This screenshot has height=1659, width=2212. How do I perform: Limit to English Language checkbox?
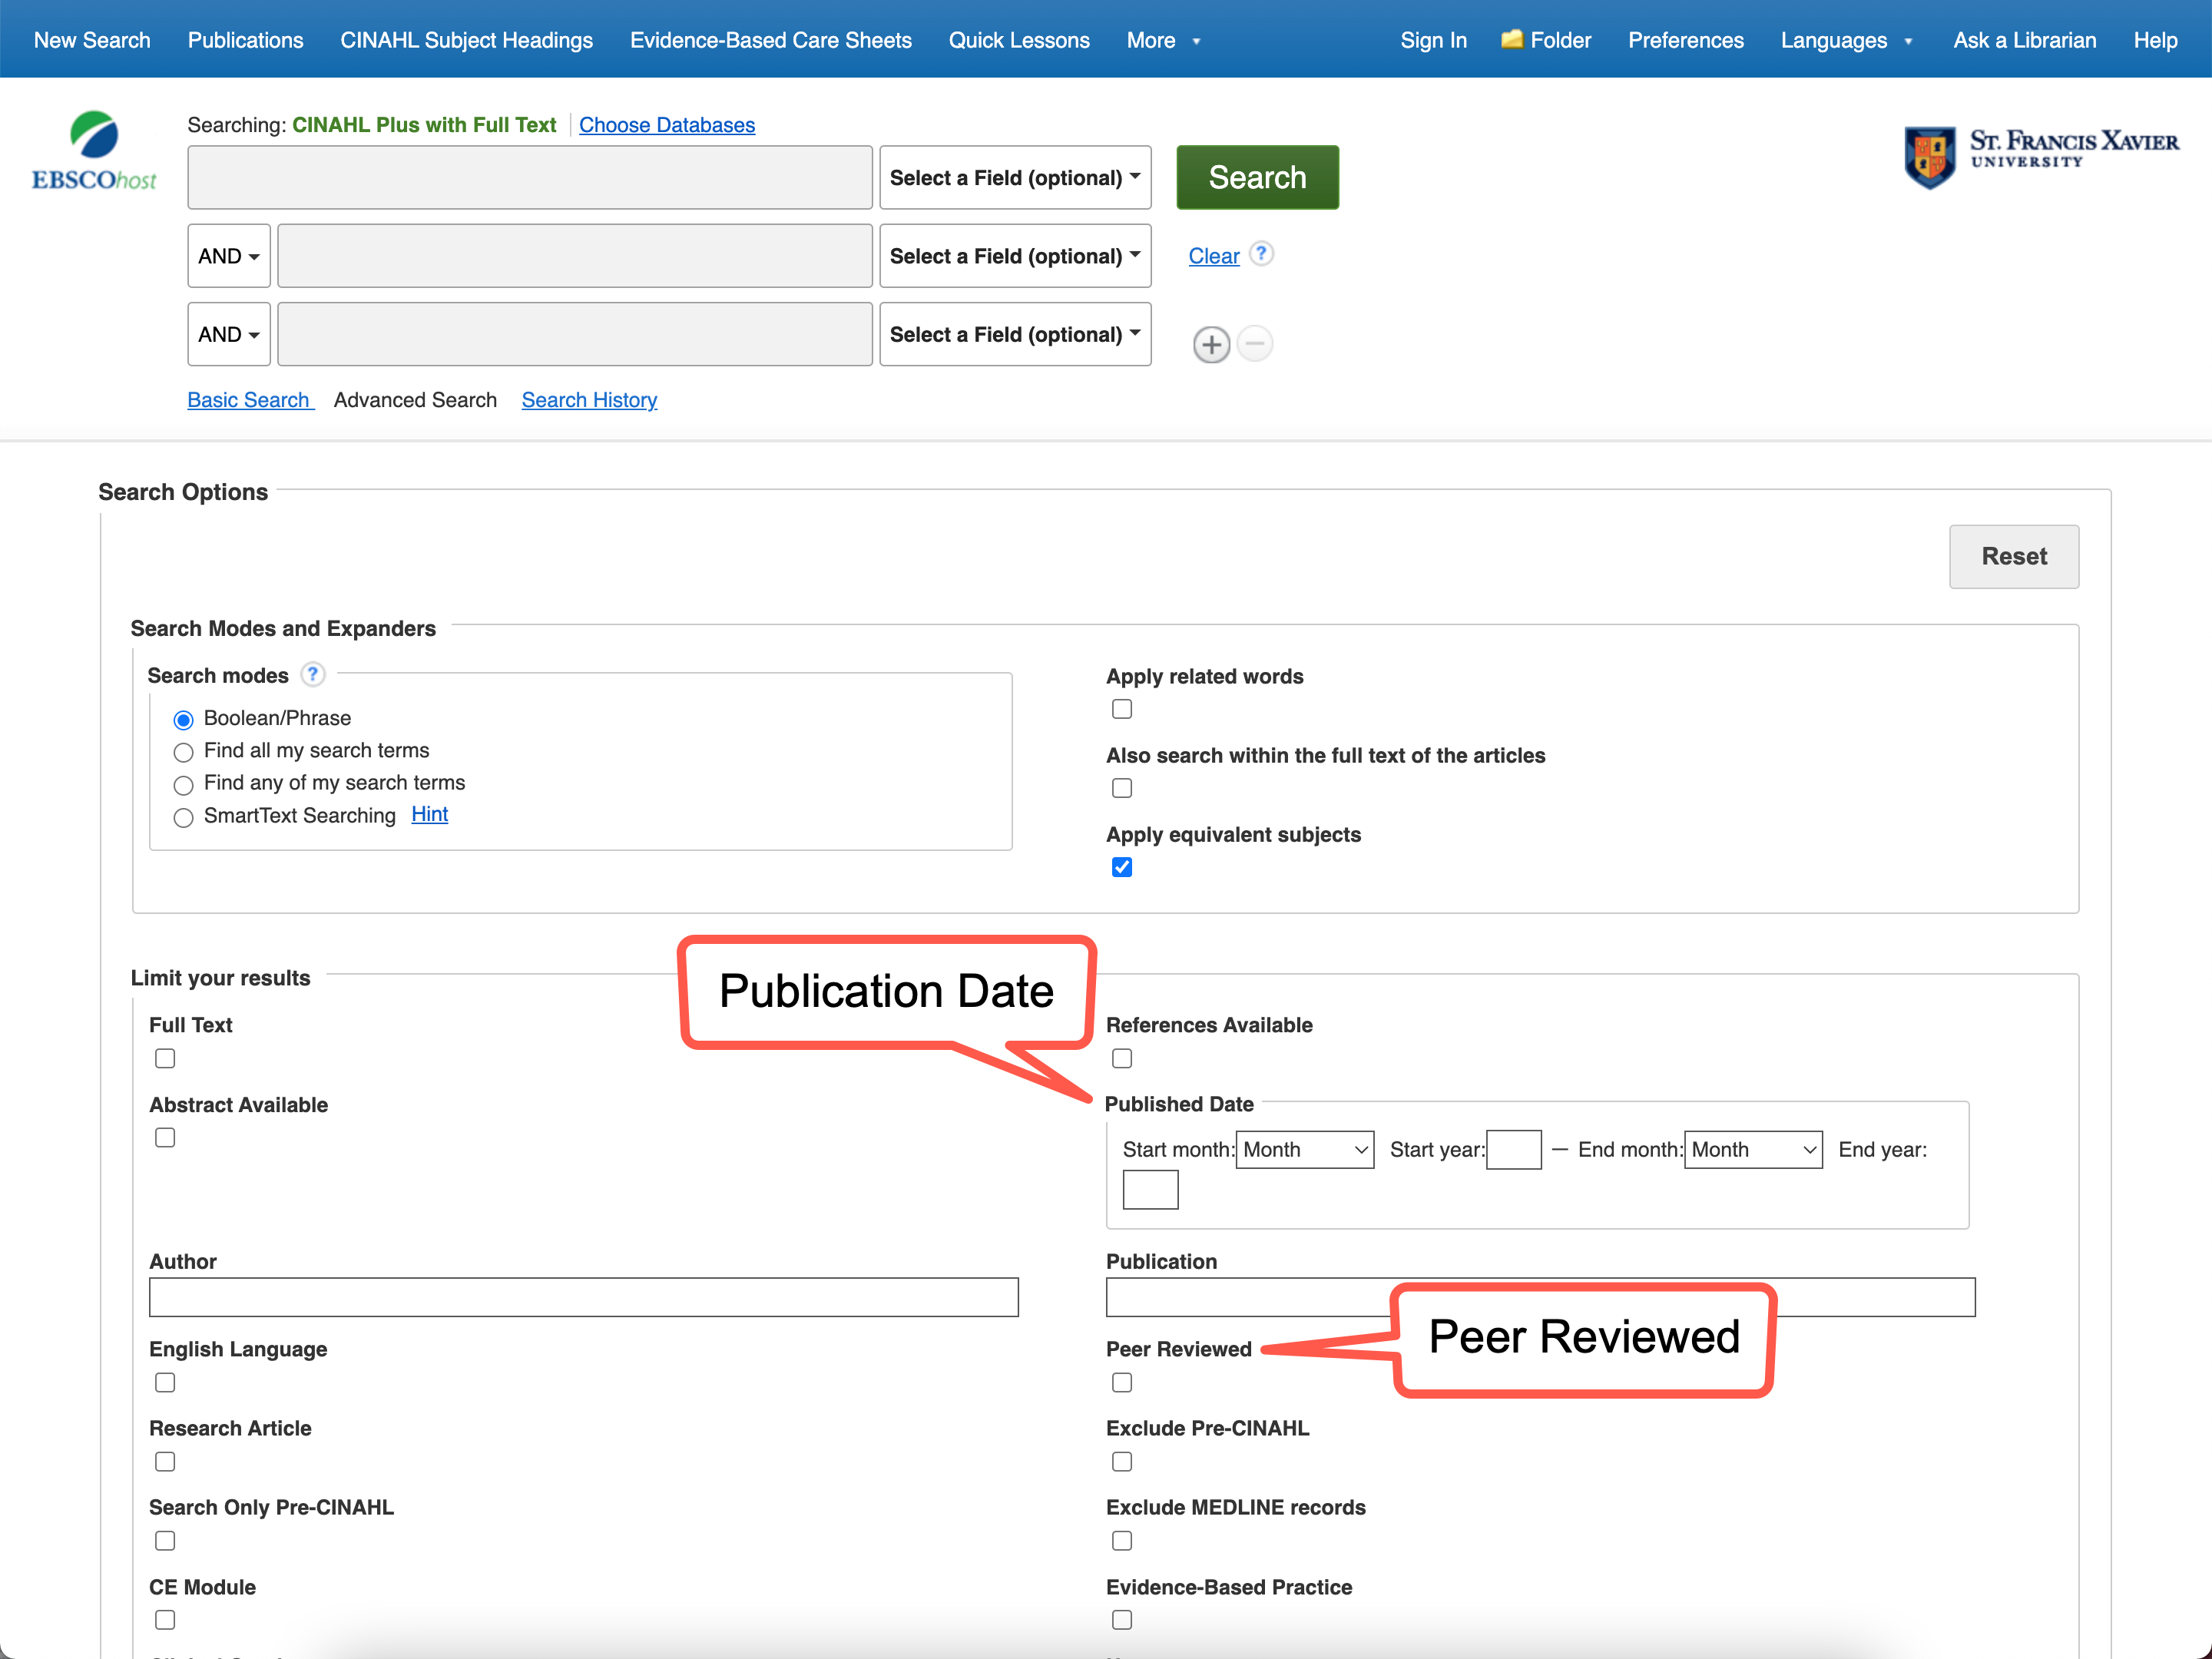[x=165, y=1382]
